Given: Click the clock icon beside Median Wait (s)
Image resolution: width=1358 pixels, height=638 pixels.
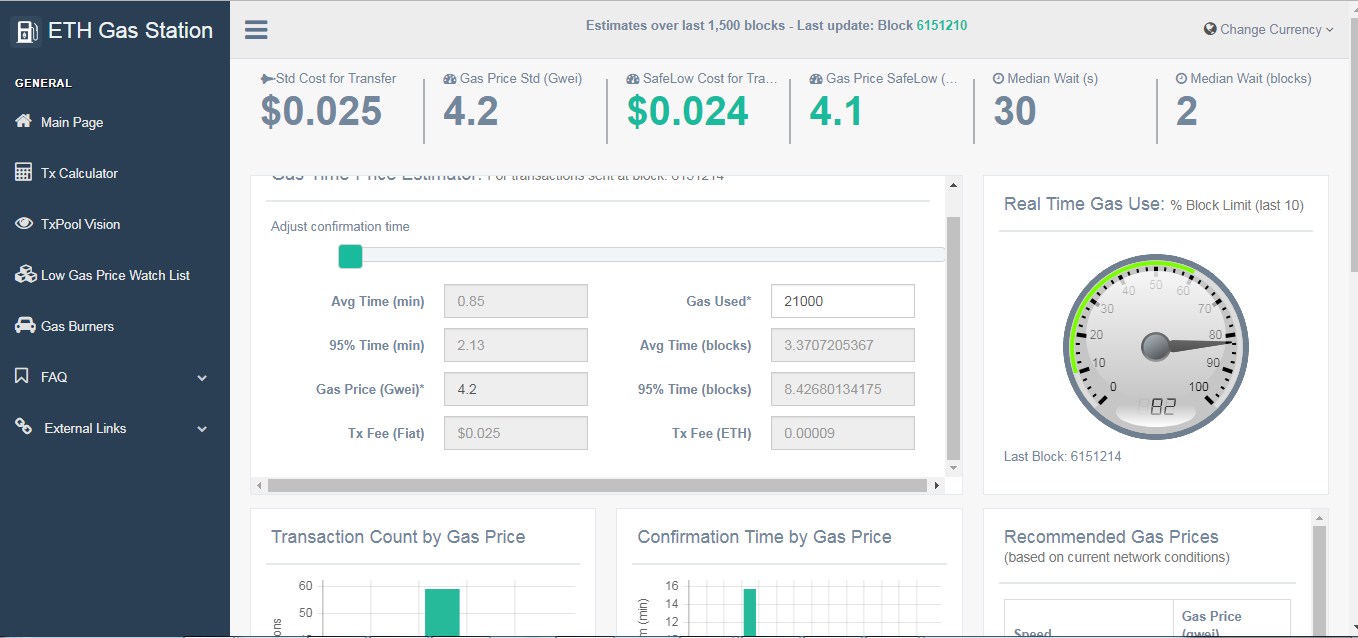Looking at the screenshot, I should 998,78.
